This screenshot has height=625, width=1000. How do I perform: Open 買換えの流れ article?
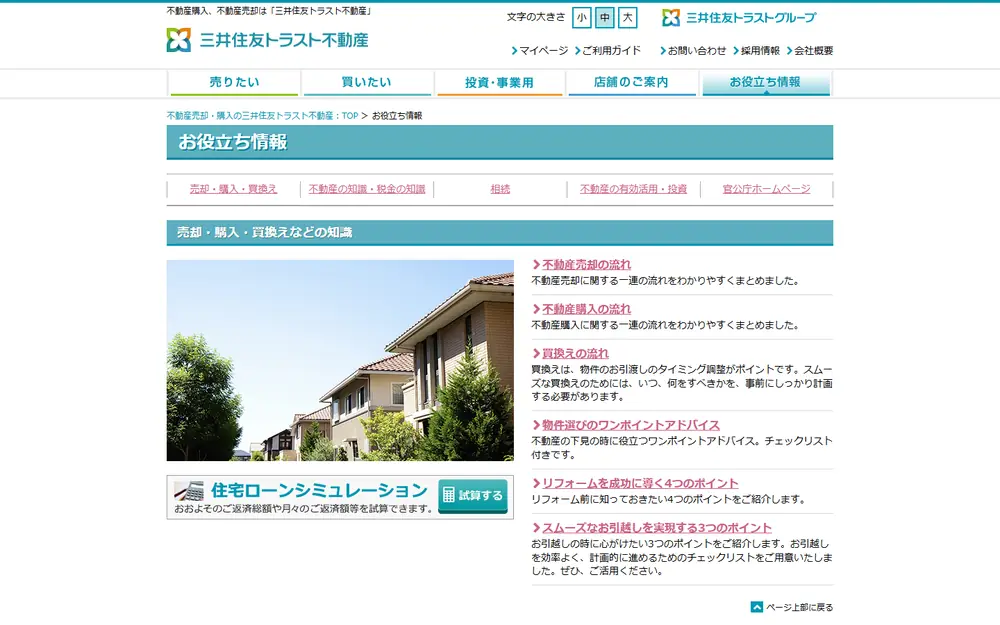[x=575, y=353]
